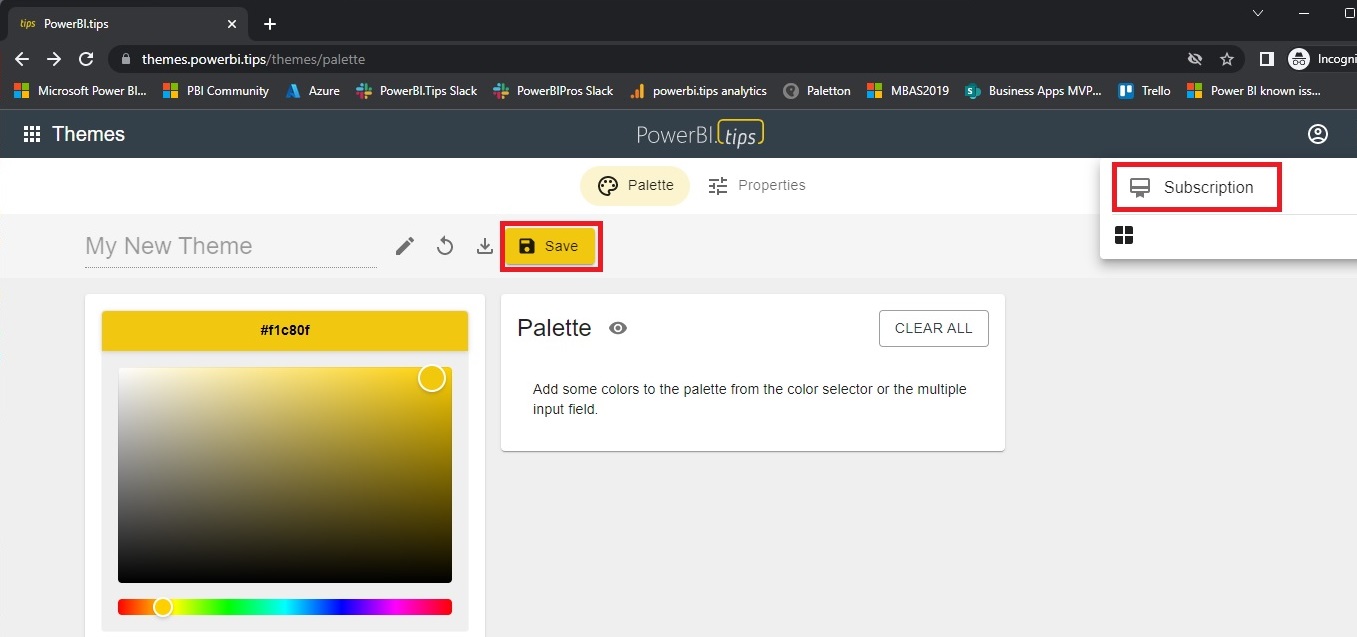Toggle palette visibility with the eye icon
The height and width of the screenshot is (637, 1357).
(618, 328)
